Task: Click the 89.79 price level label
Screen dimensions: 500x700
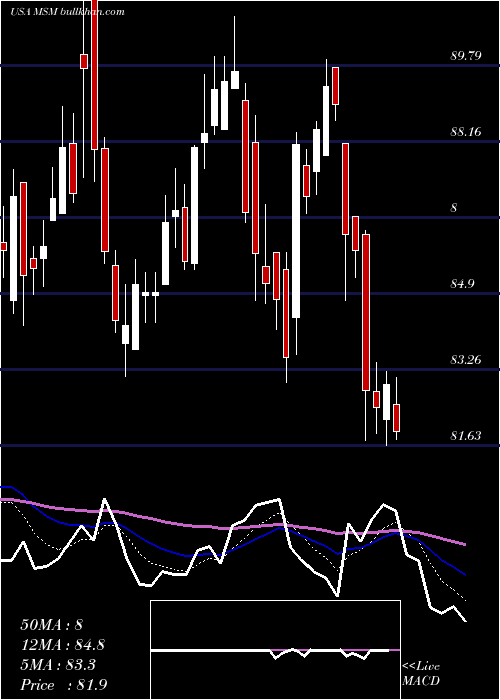Action: pos(466,56)
